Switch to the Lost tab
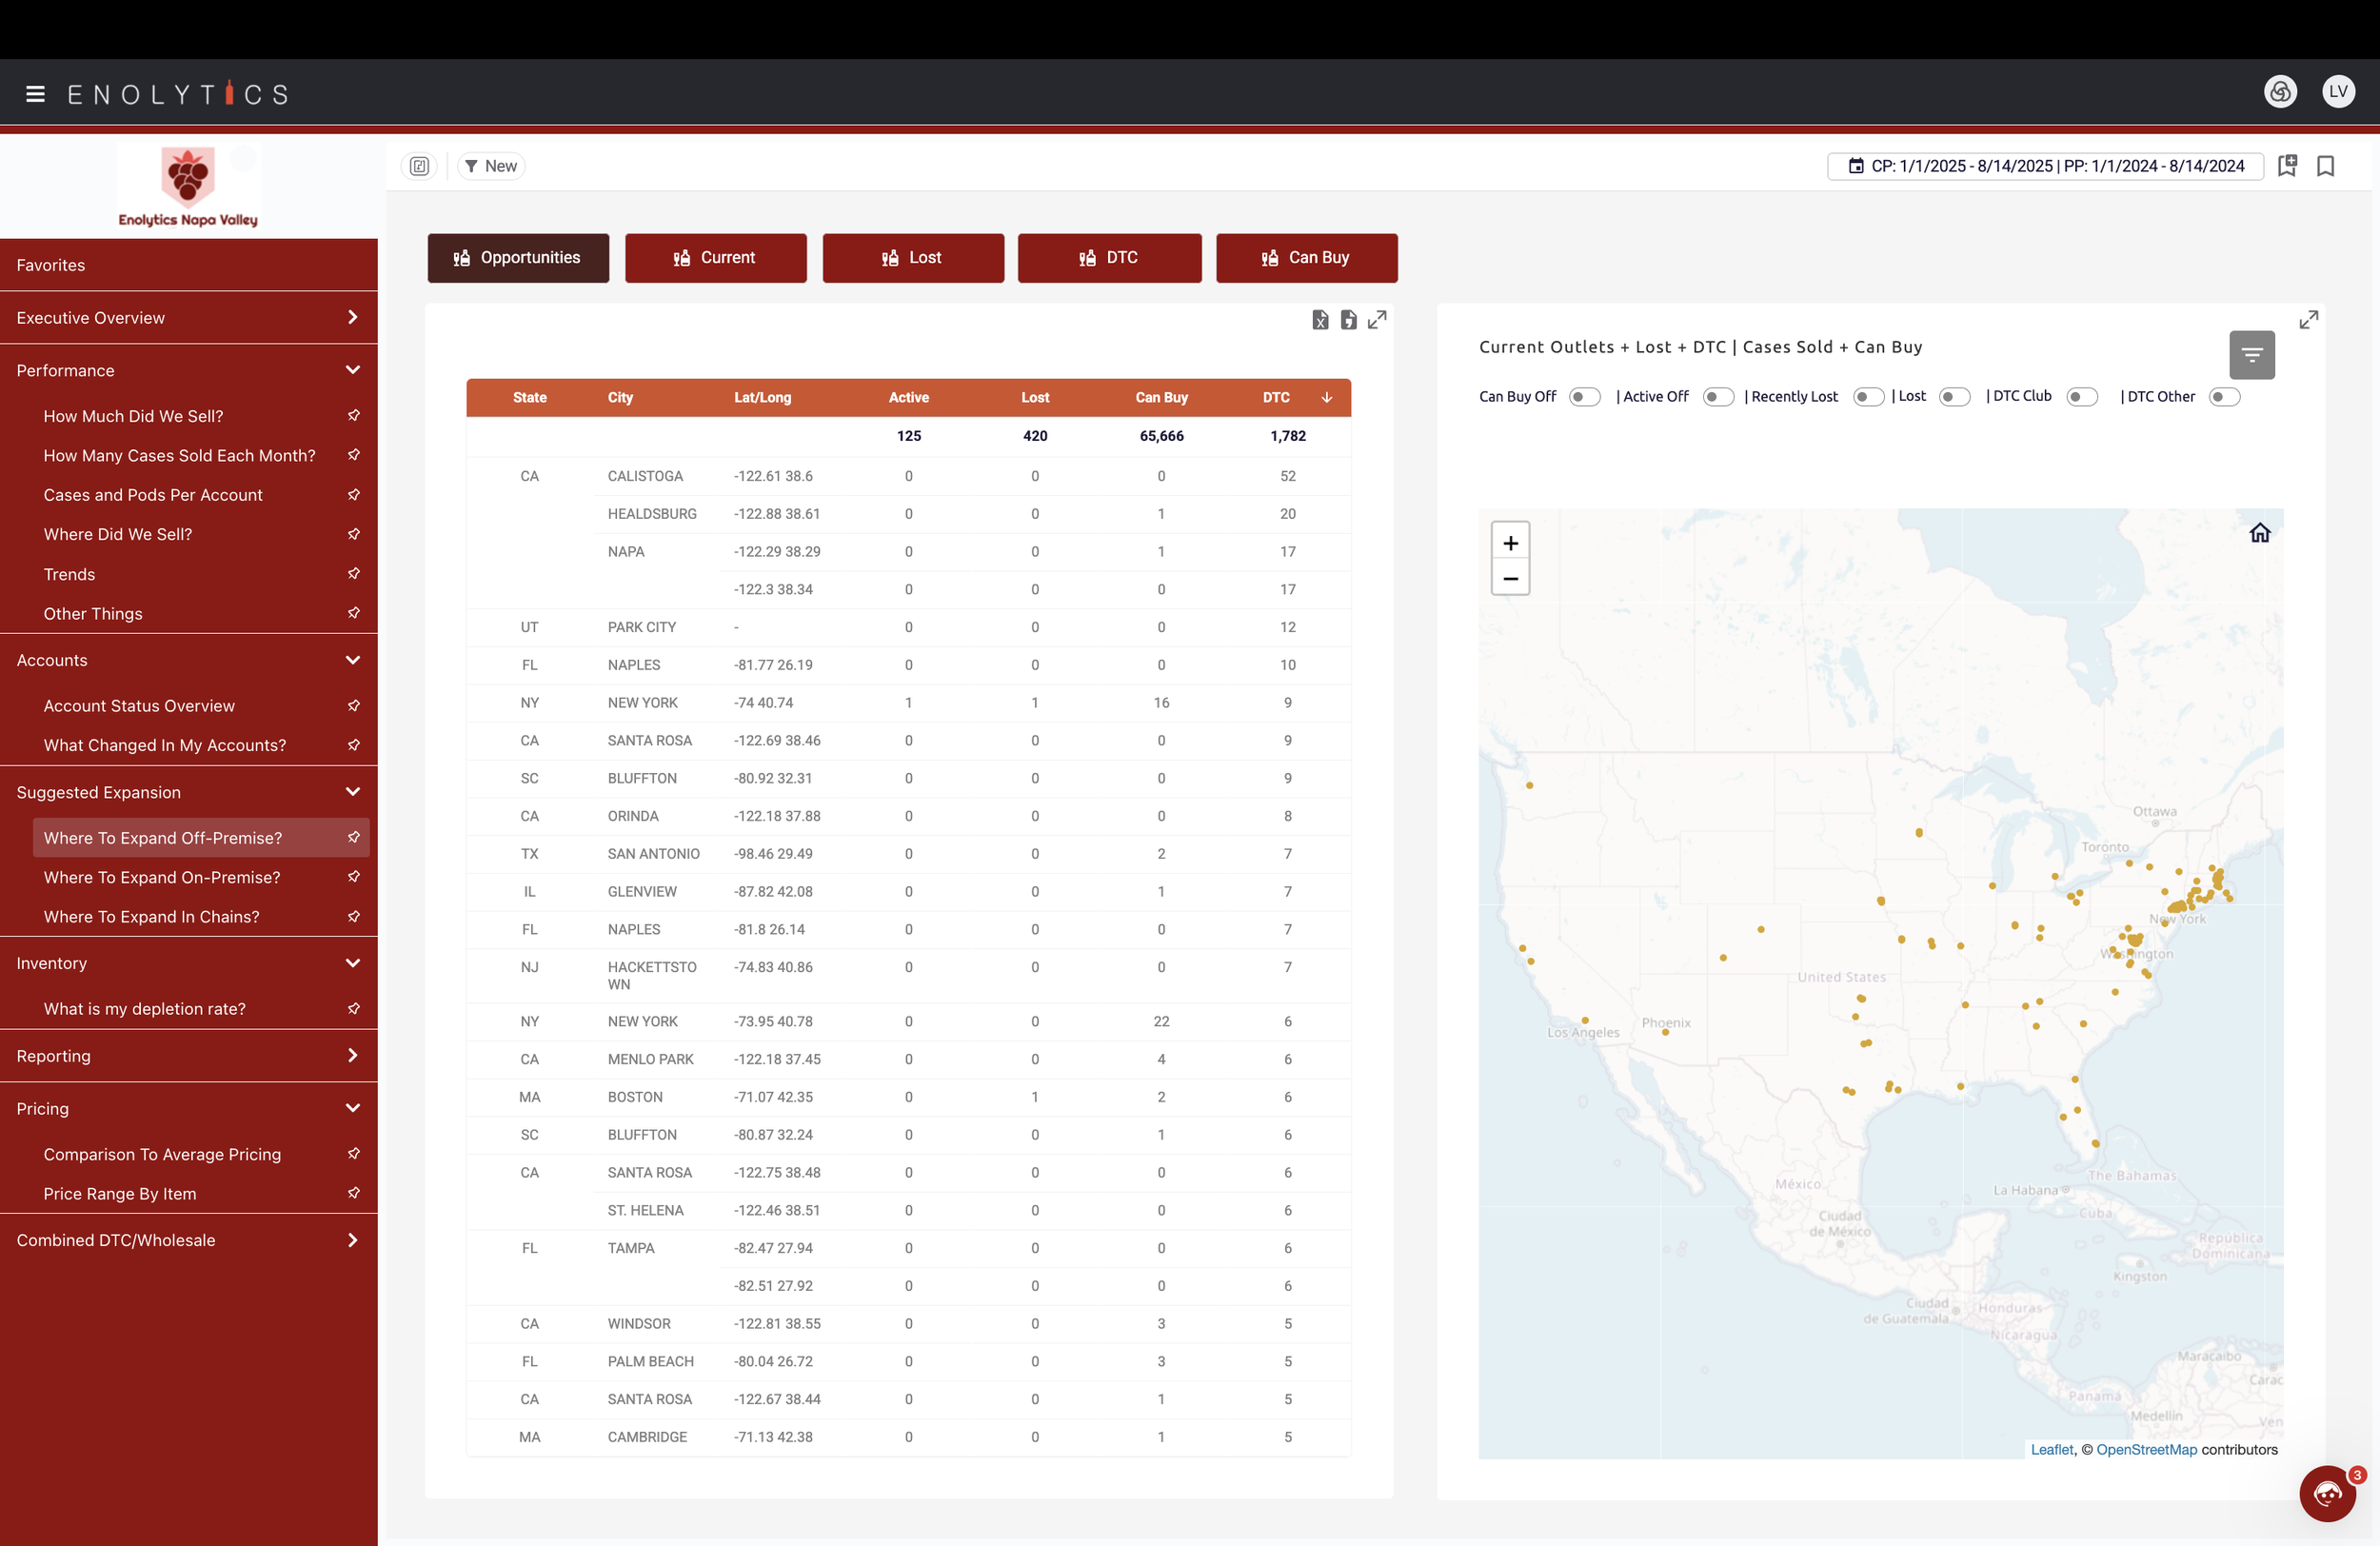The image size is (2380, 1546). point(912,258)
